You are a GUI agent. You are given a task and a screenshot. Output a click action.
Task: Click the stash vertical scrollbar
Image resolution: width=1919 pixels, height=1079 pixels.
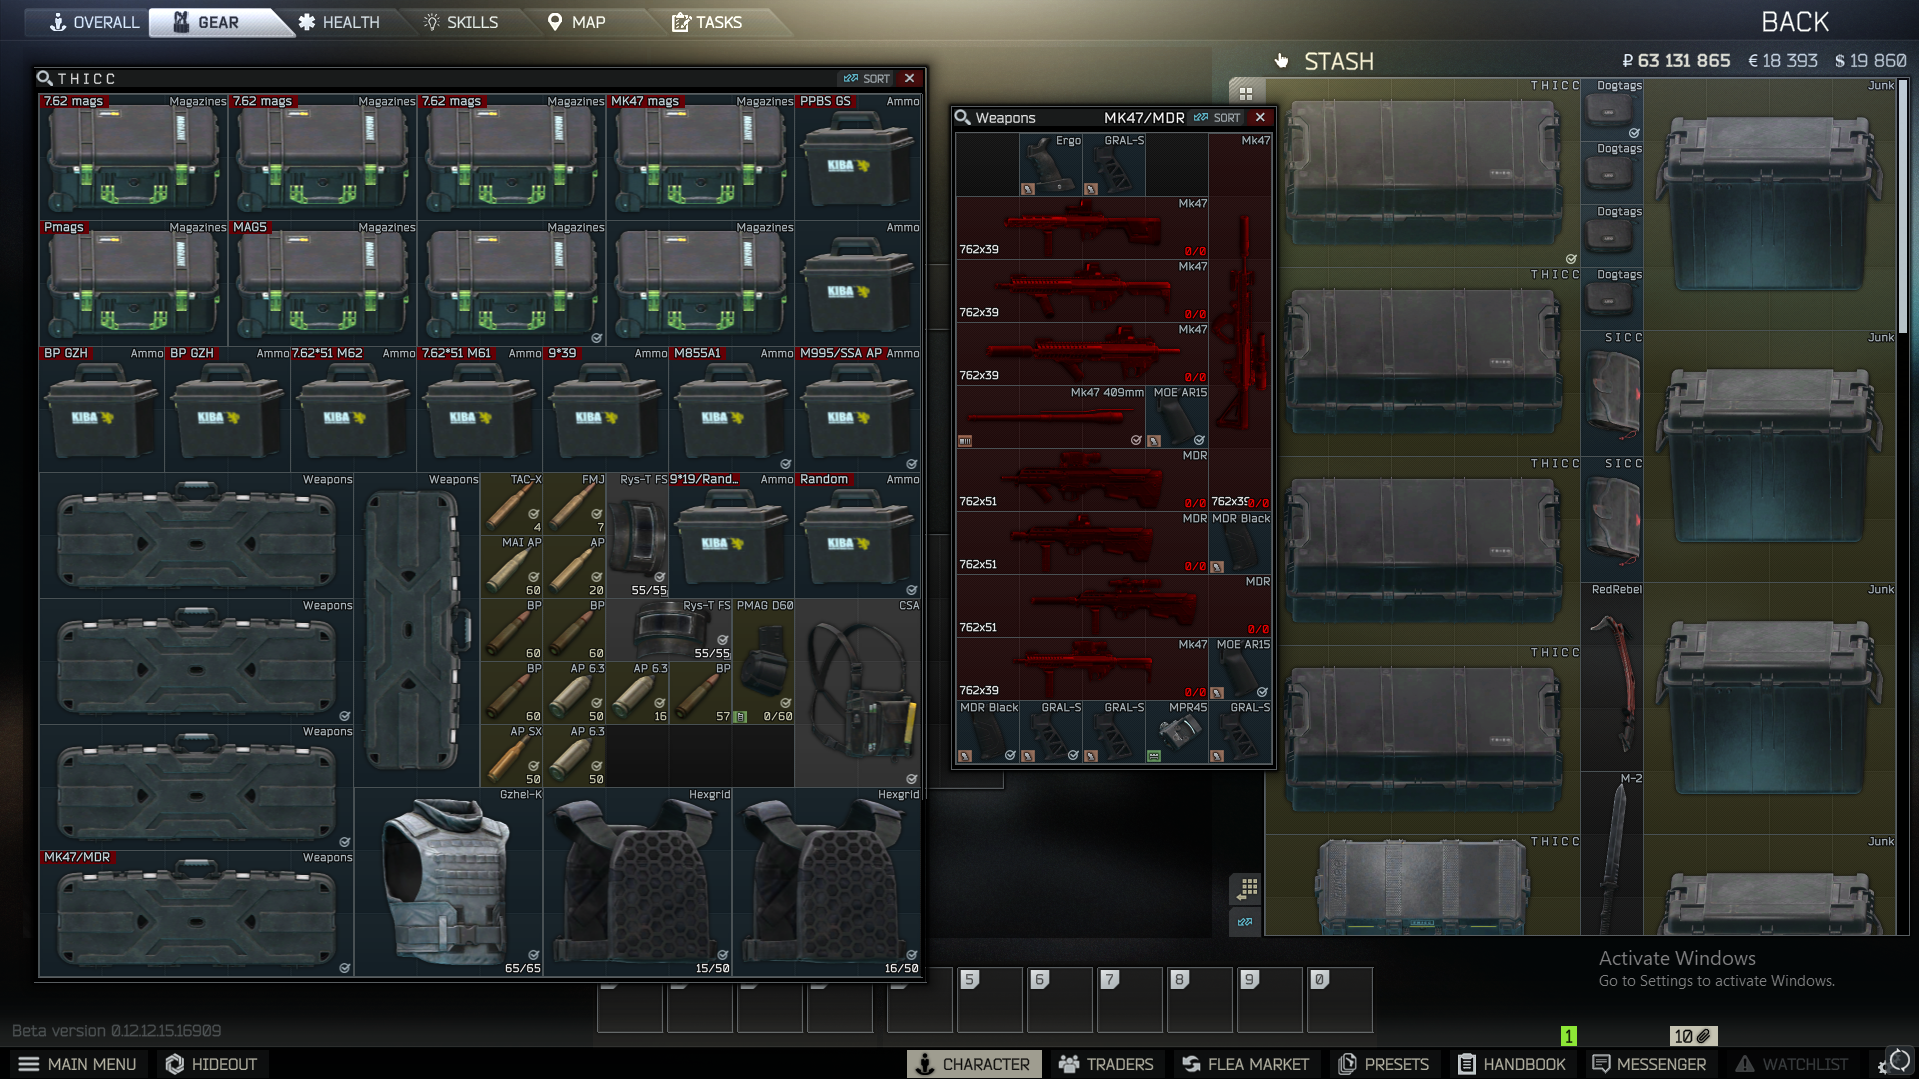tap(1903, 207)
